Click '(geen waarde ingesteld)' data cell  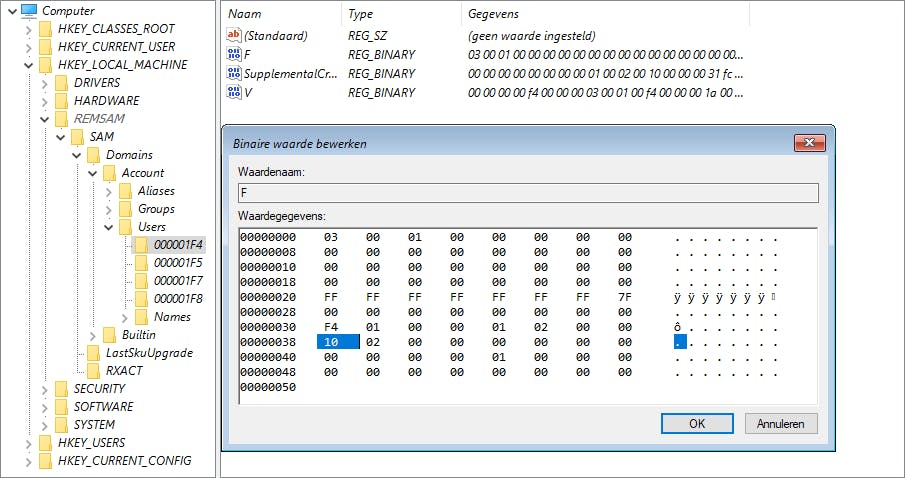(x=532, y=35)
